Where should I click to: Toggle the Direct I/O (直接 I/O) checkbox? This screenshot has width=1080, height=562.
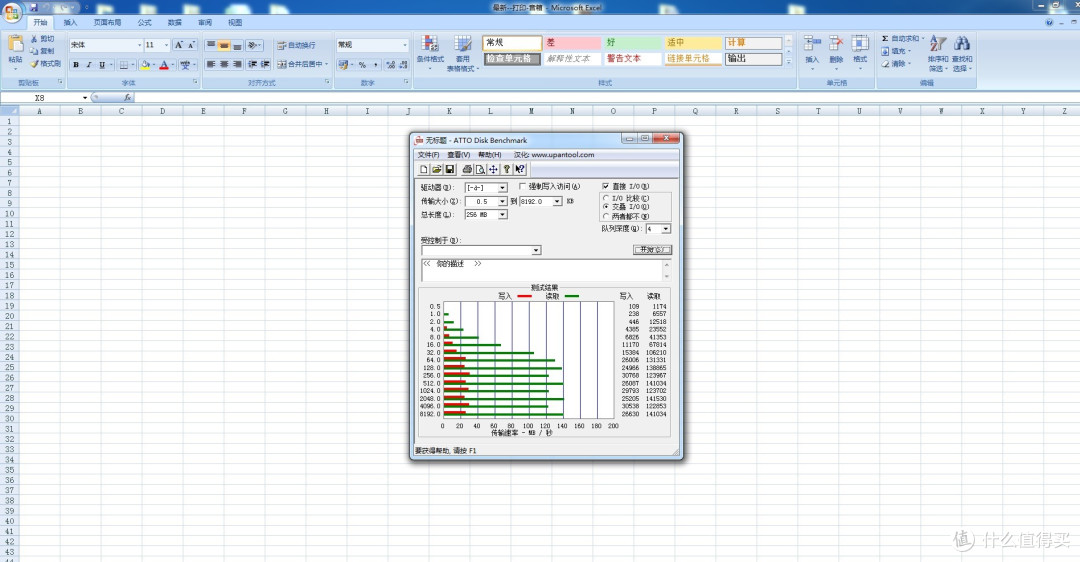[605, 186]
